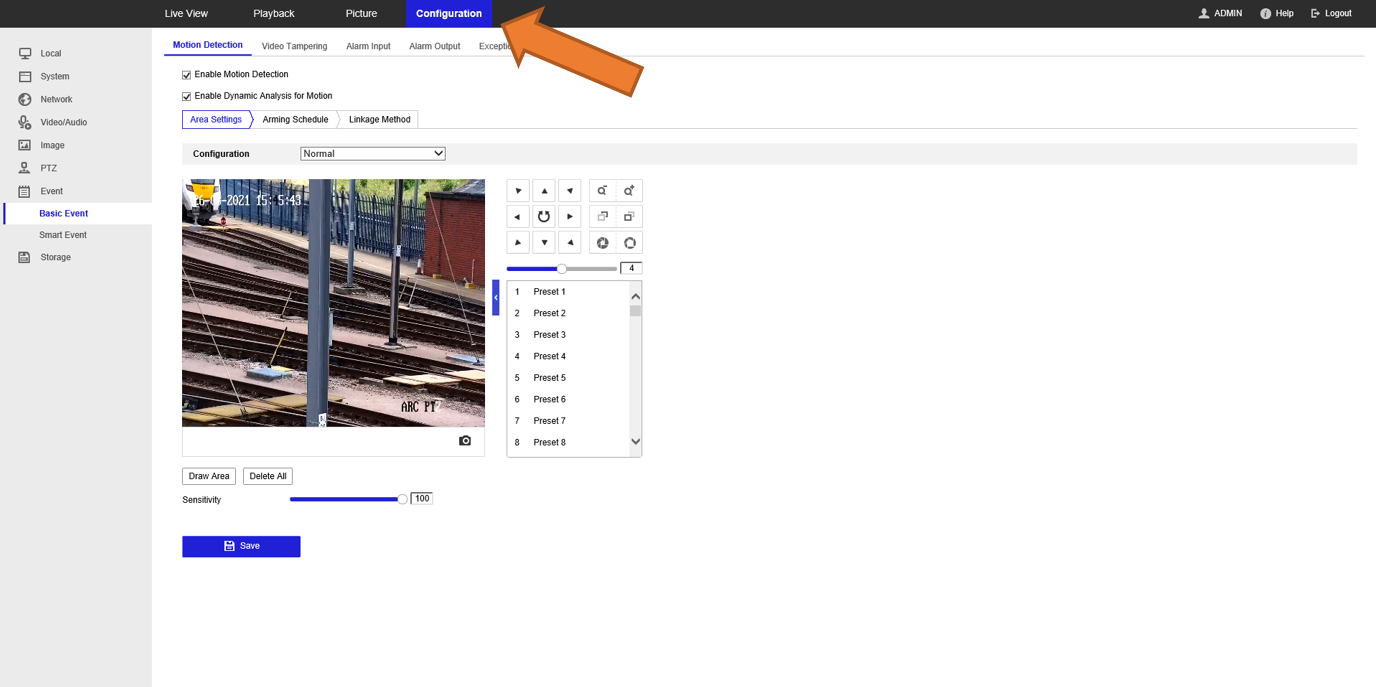
Task: Uncheck Enable Dynamic Analysis for Motion
Action: tap(186, 95)
